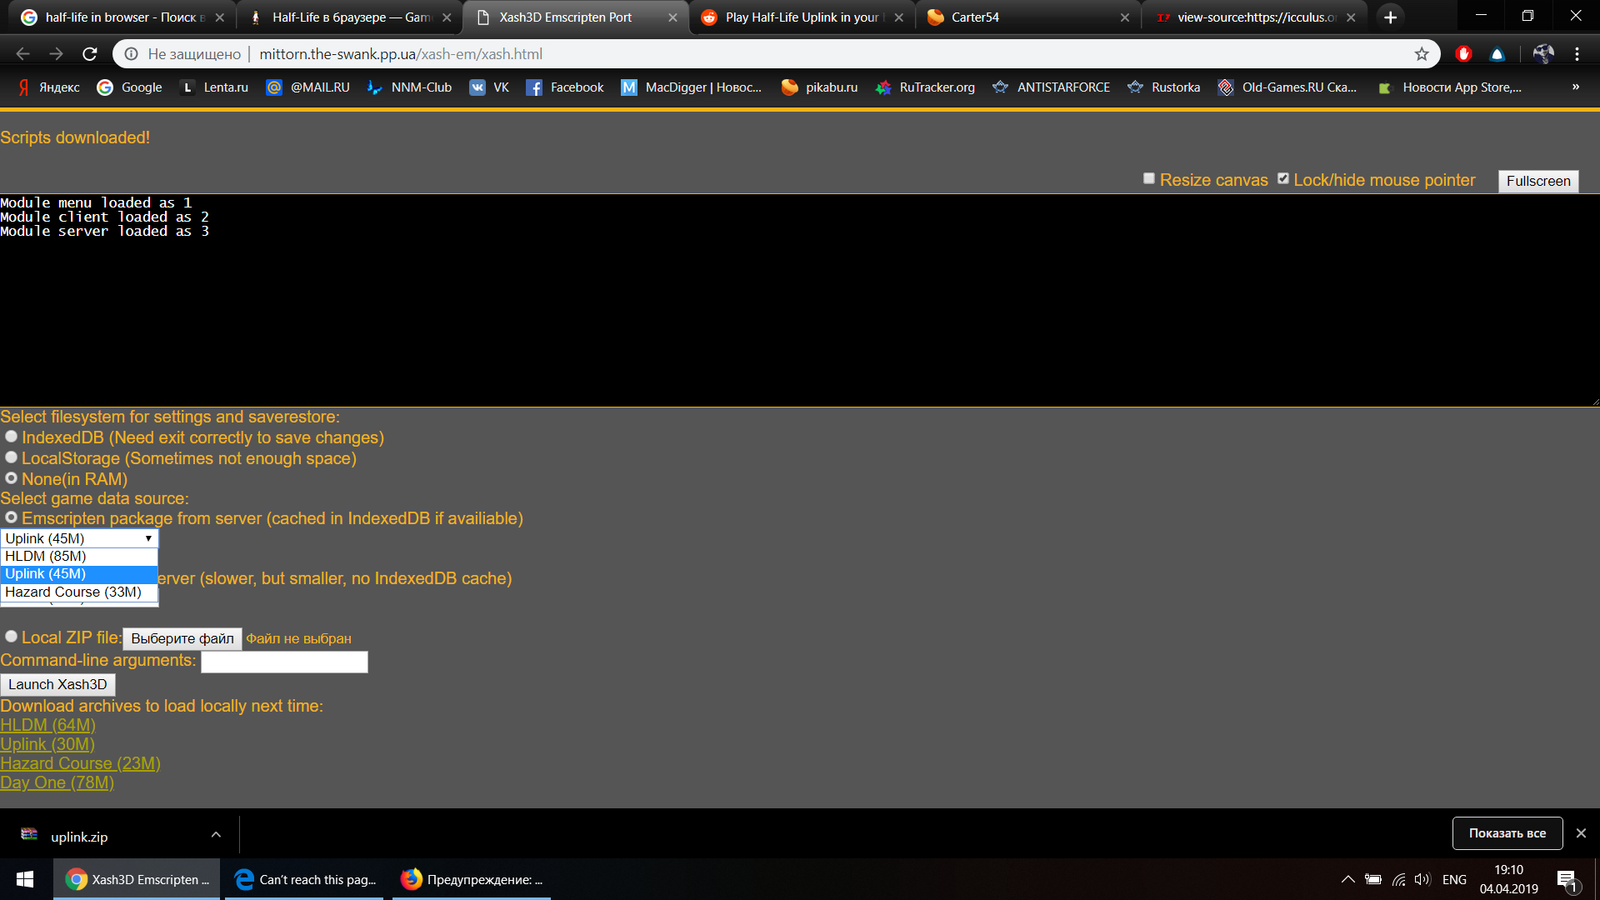Image resolution: width=1600 pixels, height=900 pixels.
Task: Collapse the Uplink (45M) package dropdown
Action: click(79, 538)
